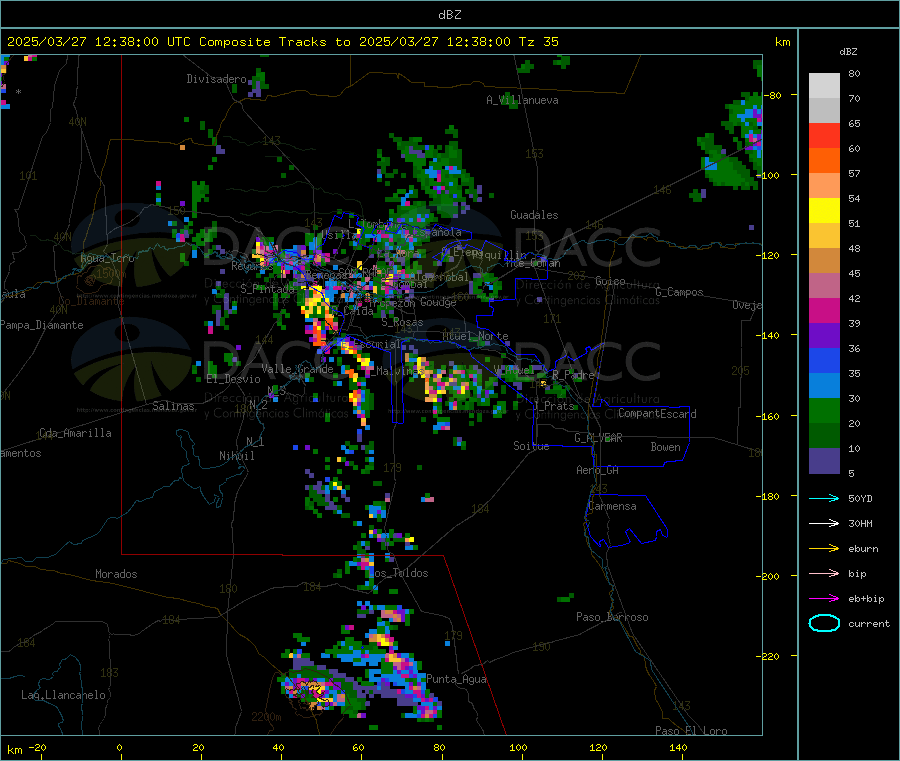
Task: Click the 'G_Campos' map label
Action: tap(680, 292)
